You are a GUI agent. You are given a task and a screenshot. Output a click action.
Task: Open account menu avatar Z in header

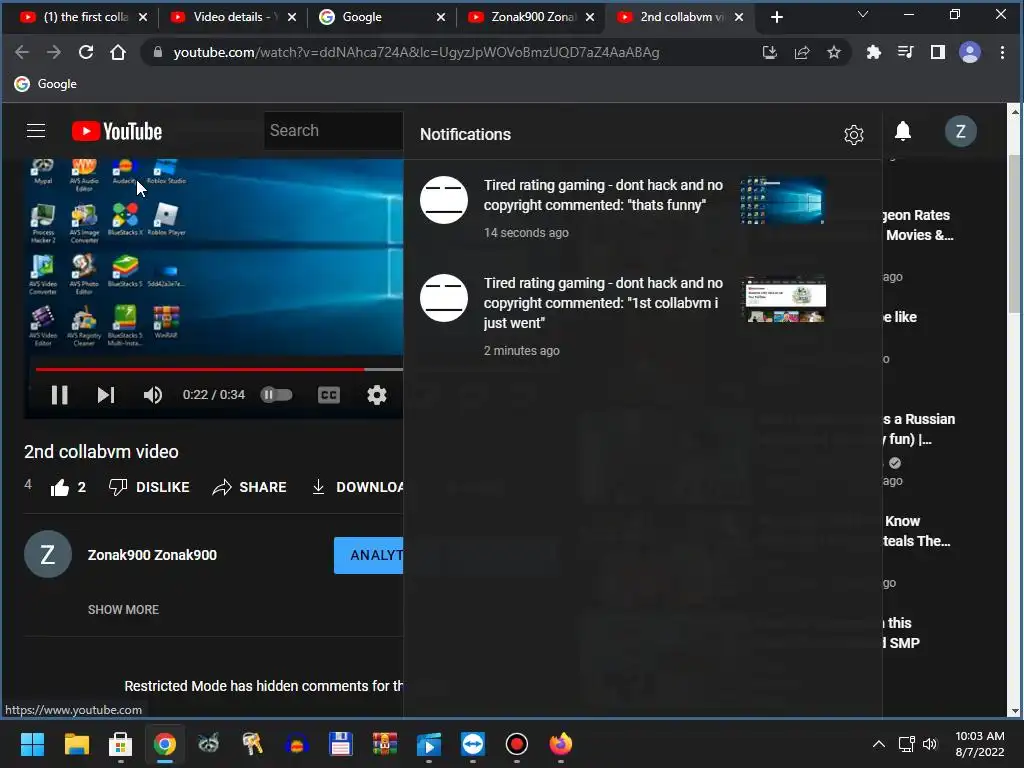click(x=961, y=131)
